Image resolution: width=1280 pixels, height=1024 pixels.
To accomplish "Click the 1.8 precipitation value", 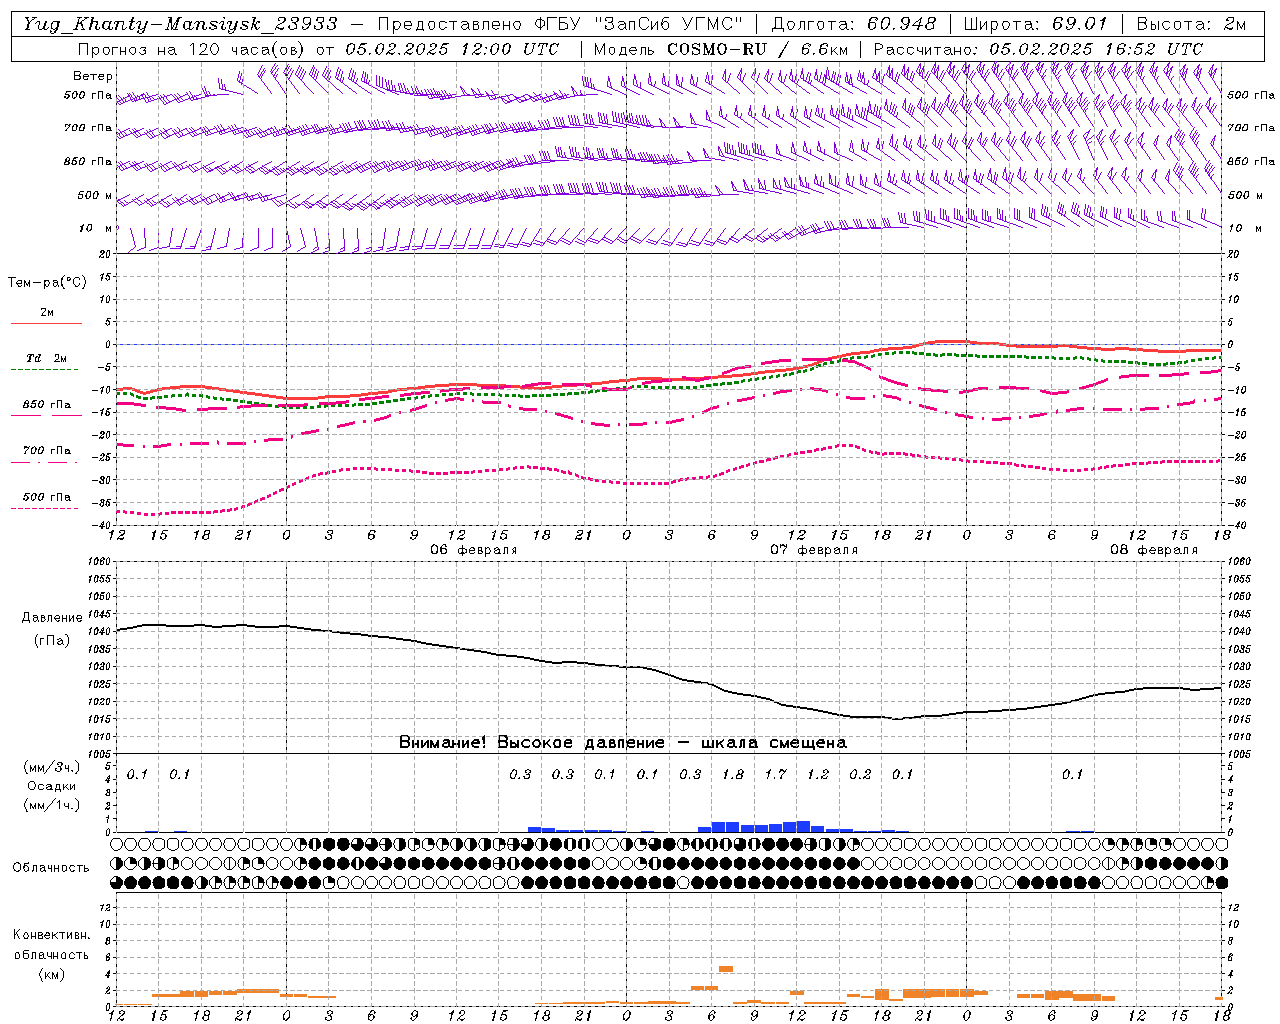I will (x=733, y=774).
